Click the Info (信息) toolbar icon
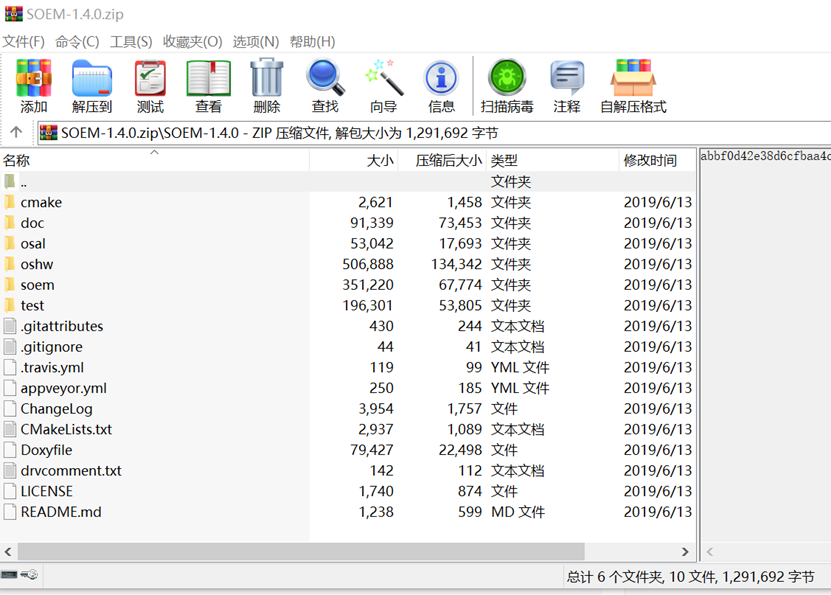Viewport: 831px width, 595px height. coord(441,78)
